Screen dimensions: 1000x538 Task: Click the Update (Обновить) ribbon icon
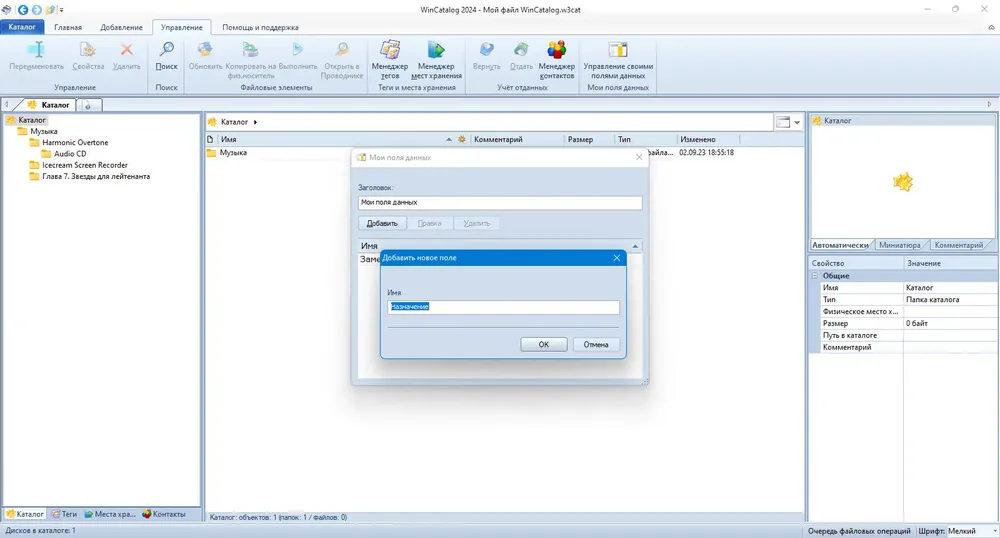coord(205,50)
